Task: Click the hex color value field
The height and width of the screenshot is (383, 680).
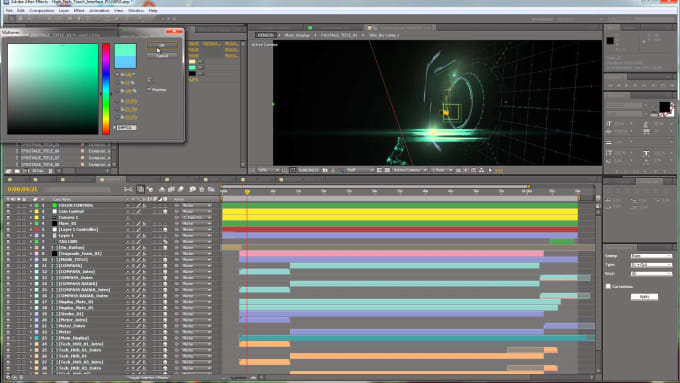Action: [126, 128]
